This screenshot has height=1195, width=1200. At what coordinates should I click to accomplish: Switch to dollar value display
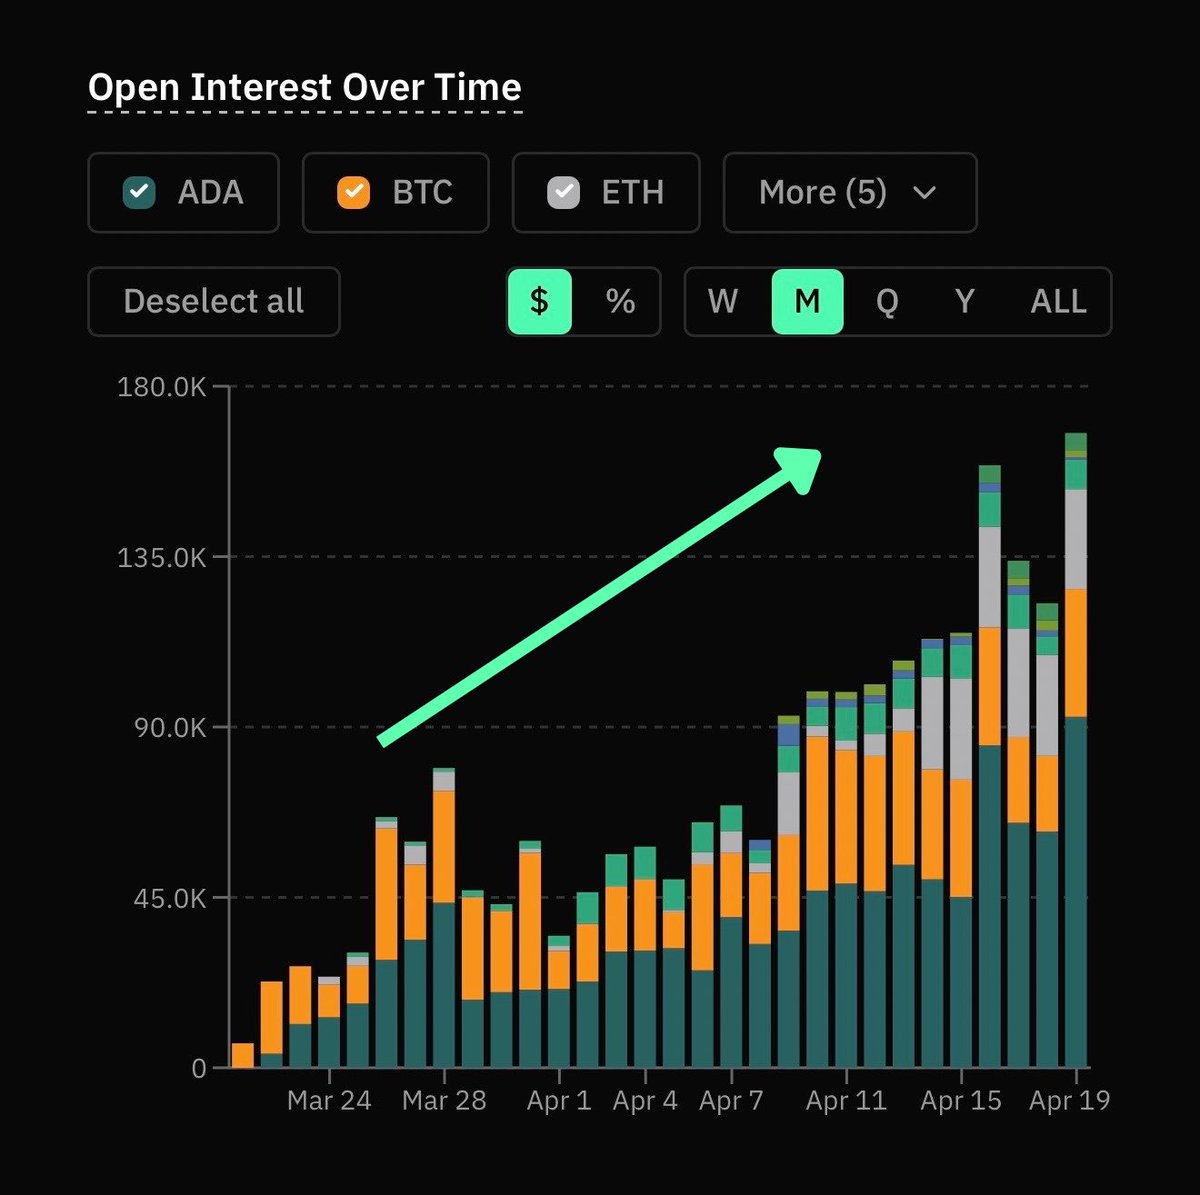click(x=540, y=301)
